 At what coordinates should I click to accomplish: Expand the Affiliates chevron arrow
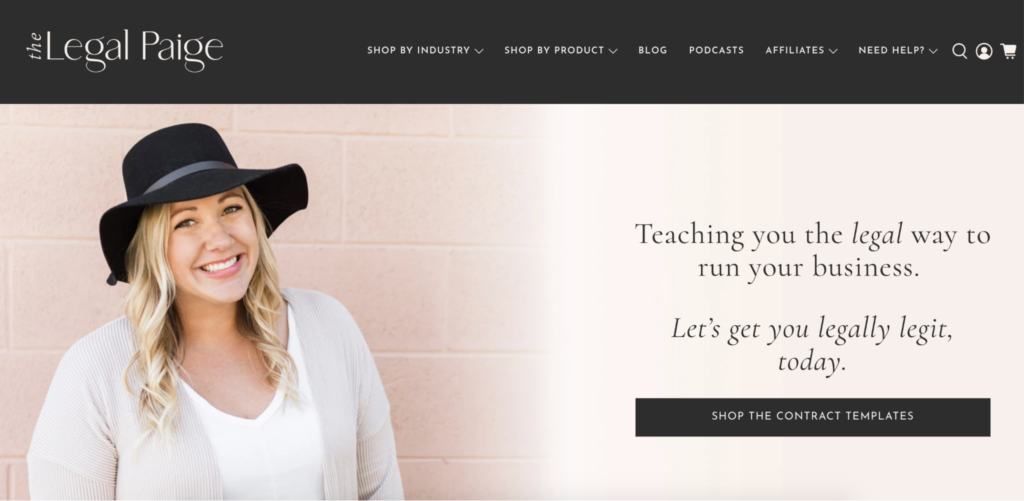click(833, 51)
